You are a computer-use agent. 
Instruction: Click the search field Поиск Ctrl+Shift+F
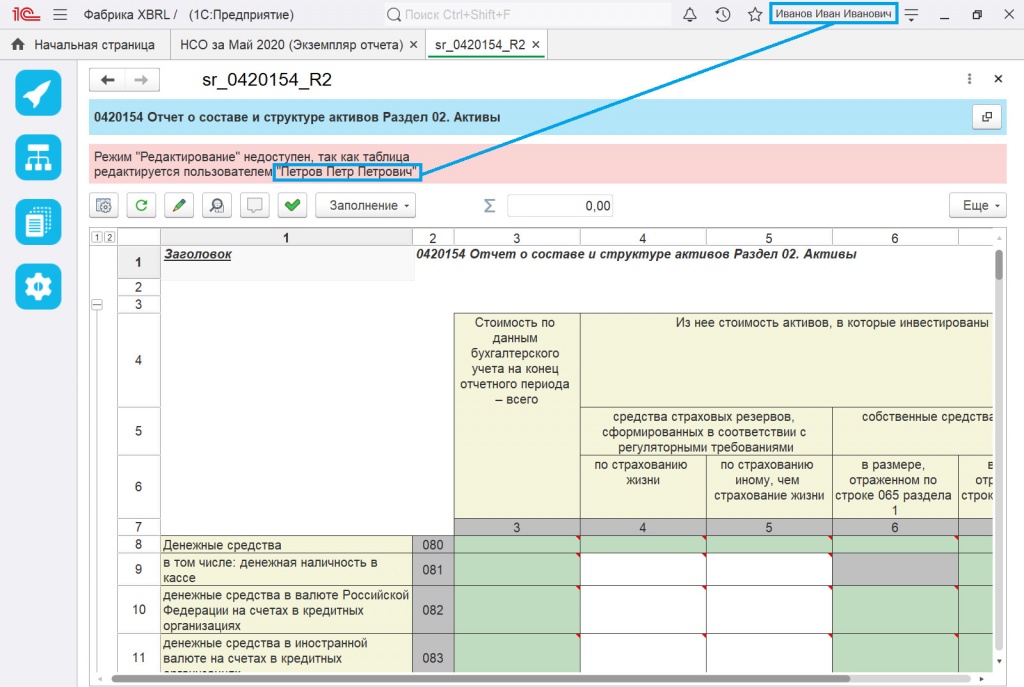point(528,14)
